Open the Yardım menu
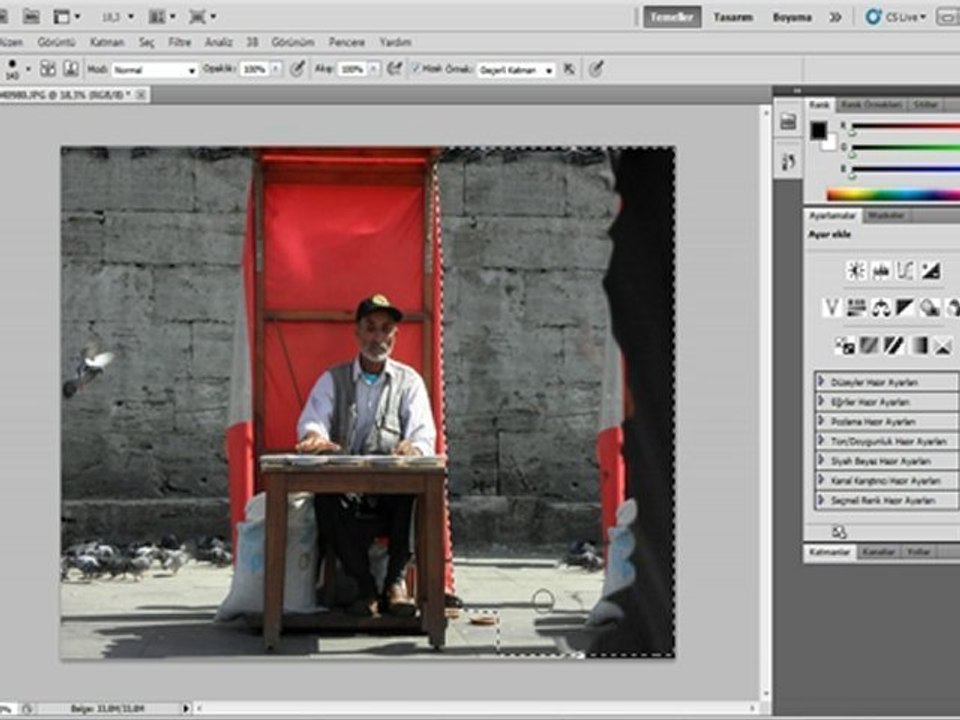Image resolution: width=960 pixels, height=720 pixels. (395, 42)
